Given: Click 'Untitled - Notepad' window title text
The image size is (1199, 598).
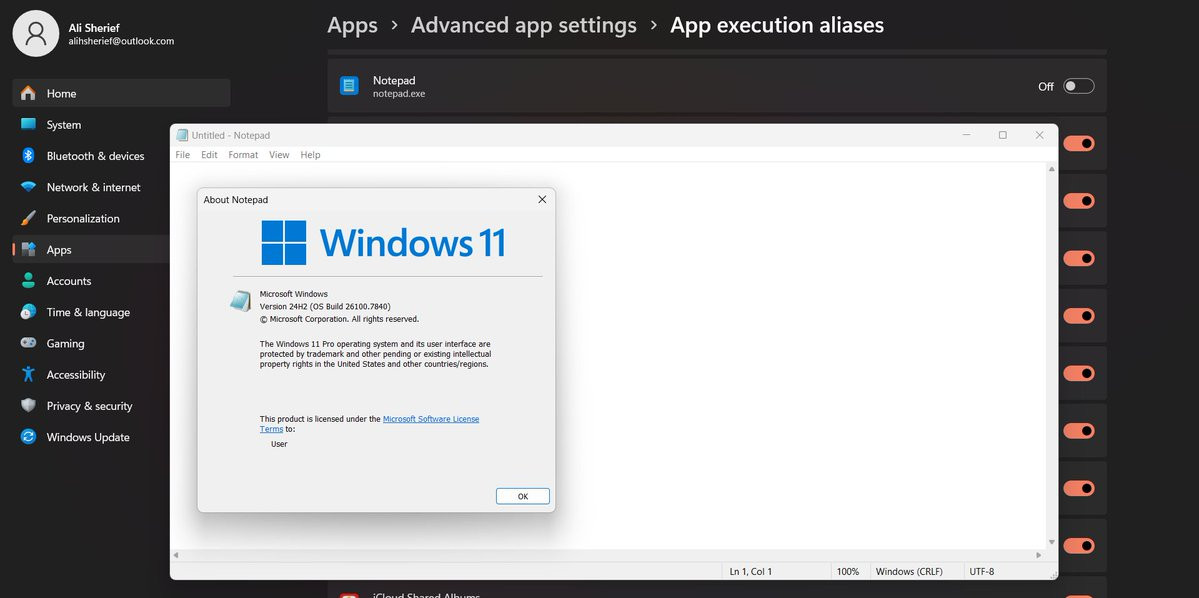Looking at the screenshot, I should click(231, 135).
